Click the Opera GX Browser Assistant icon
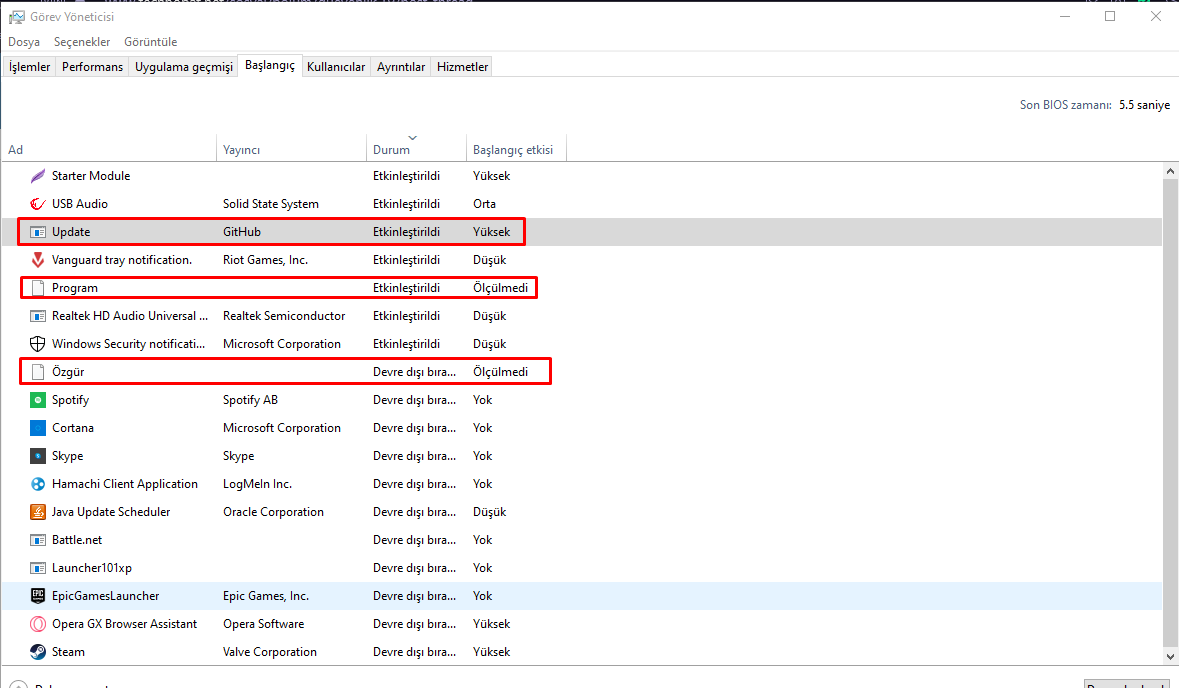This screenshot has width=1179, height=688. point(38,624)
